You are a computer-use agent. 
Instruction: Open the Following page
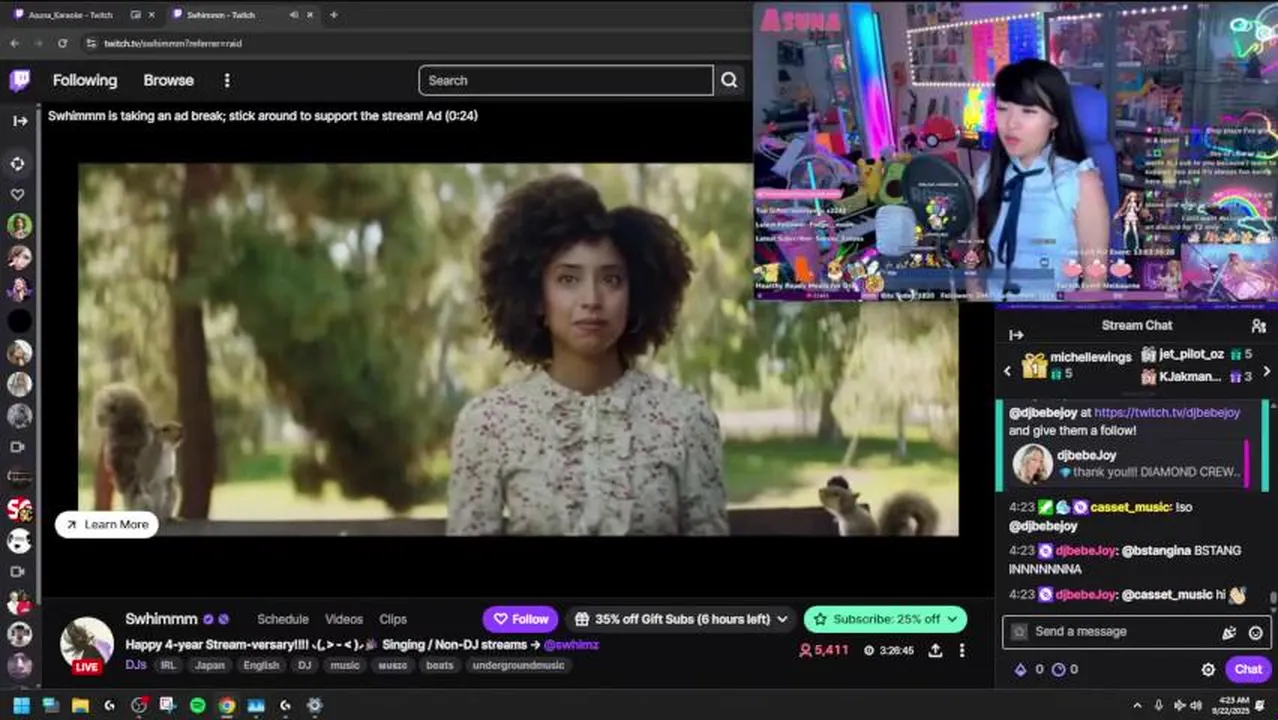click(85, 80)
